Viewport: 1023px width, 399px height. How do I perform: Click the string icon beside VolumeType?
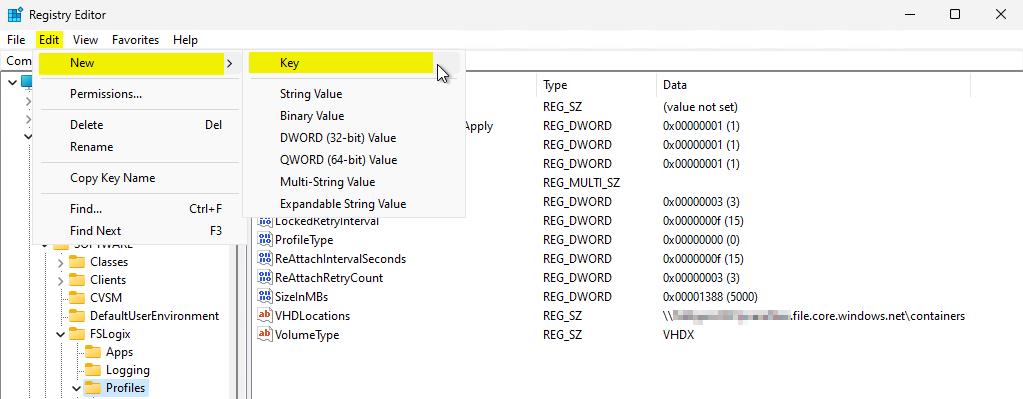(265, 334)
